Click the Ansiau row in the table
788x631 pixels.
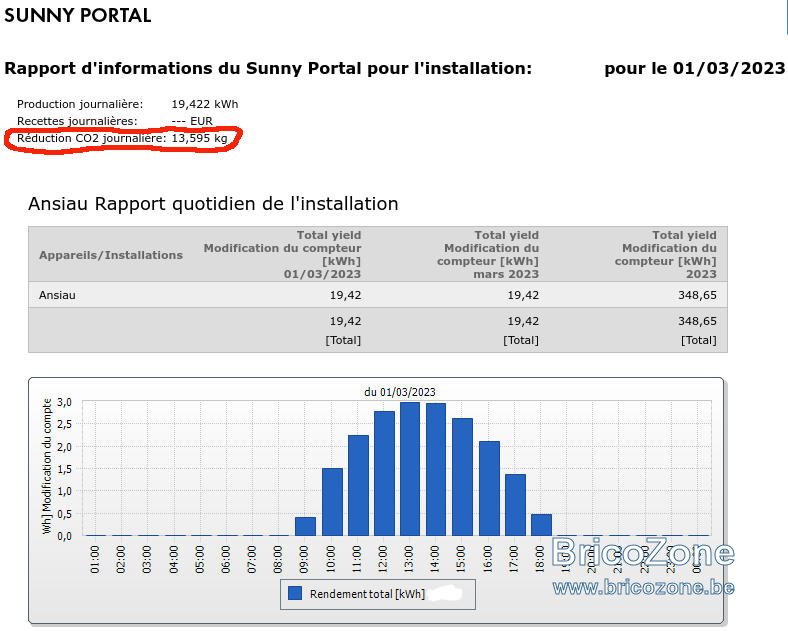click(x=378, y=295)
